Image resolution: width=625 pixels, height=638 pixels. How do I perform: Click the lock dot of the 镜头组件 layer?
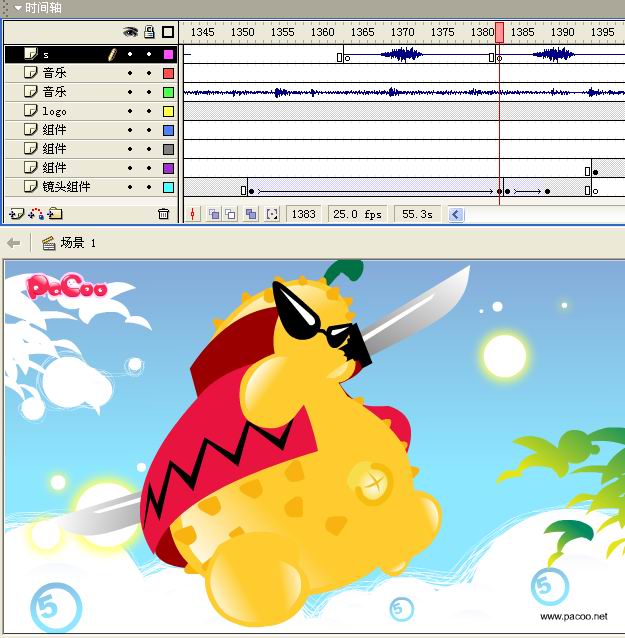(x=149, y=187)
